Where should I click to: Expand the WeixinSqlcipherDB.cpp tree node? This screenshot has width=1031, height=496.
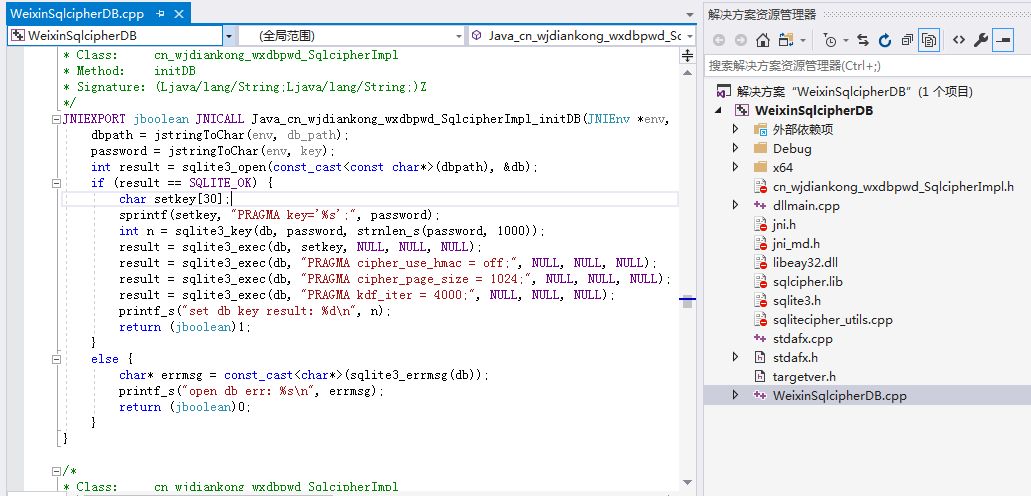(x=736, y=395)
